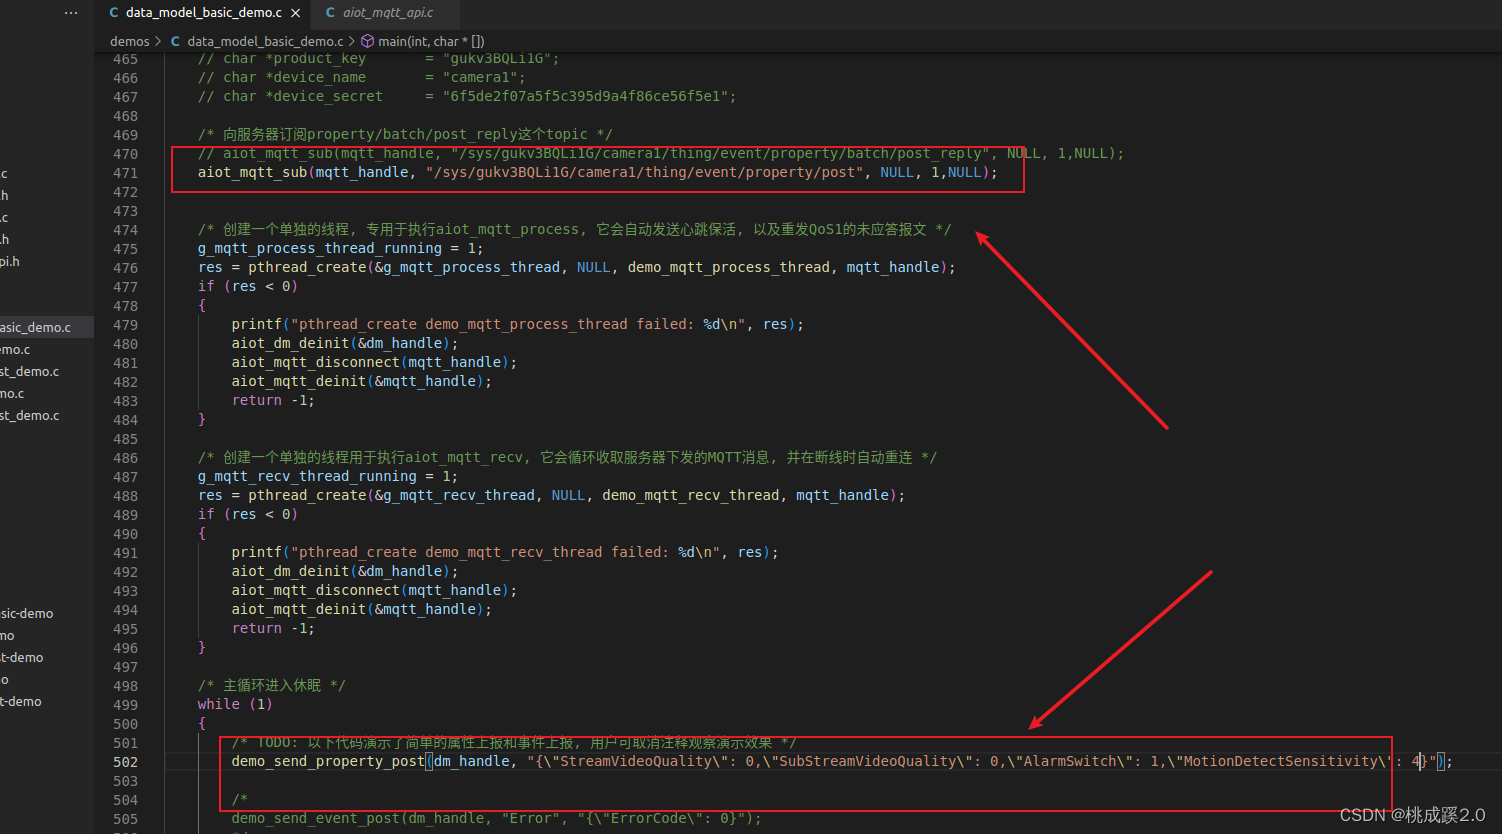Click line number 471 in the gutter
Screen dimensions: 1502x834
point(125,173)
